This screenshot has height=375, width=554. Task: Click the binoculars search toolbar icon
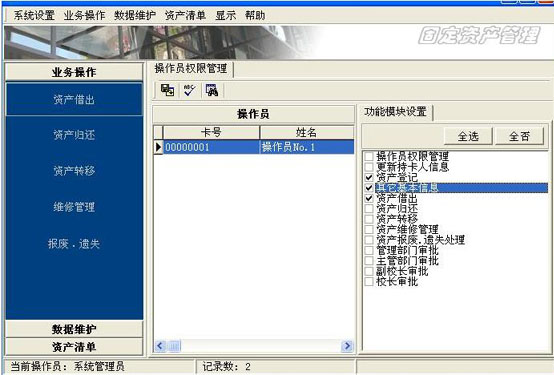(212, 90)
